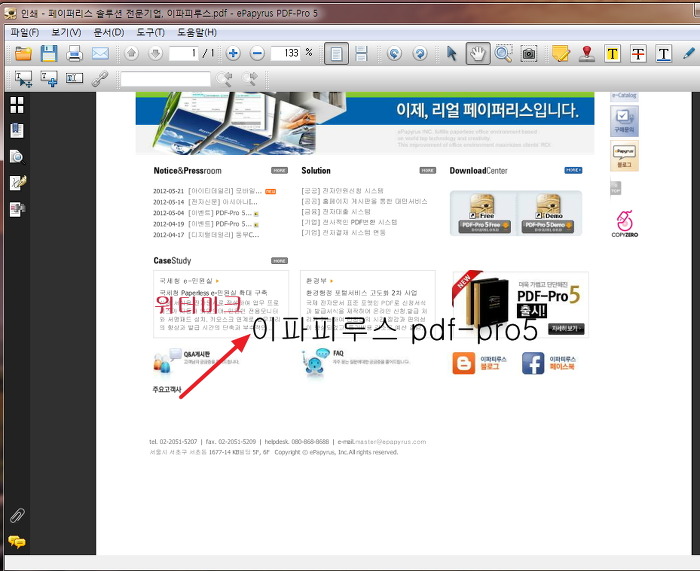Switch to continuous page view icon

361,54
